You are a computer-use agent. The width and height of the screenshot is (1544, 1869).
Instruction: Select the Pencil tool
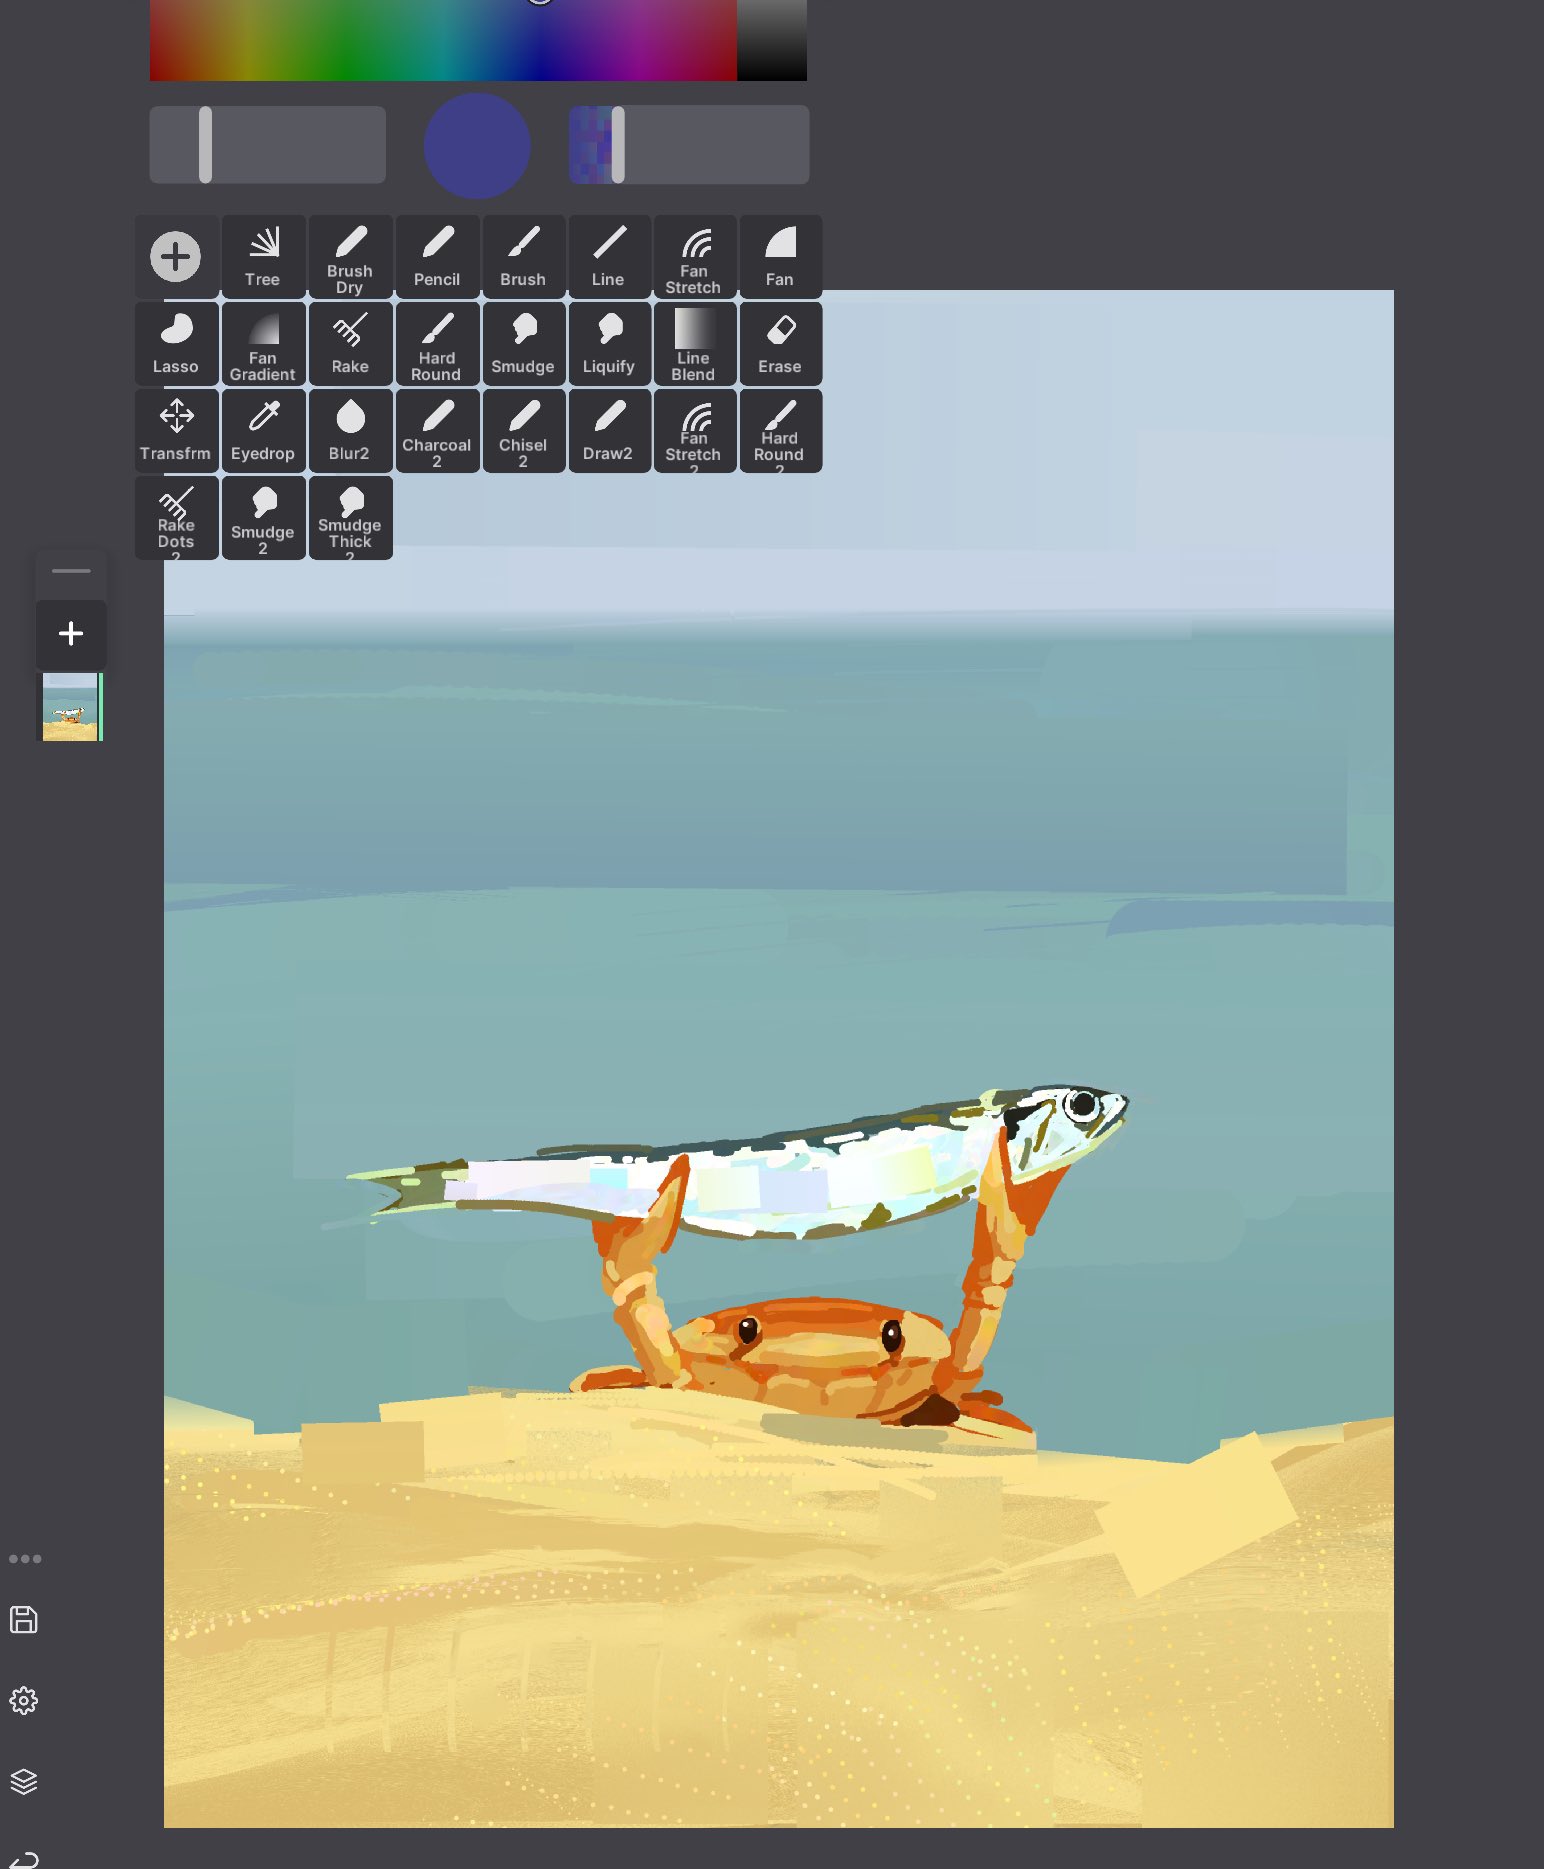pos(437,256)
